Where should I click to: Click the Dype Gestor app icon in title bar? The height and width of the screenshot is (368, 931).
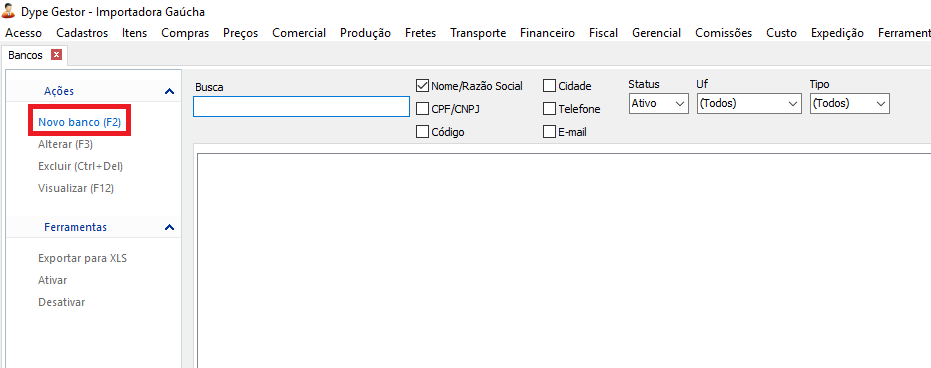tap(9, 11)
